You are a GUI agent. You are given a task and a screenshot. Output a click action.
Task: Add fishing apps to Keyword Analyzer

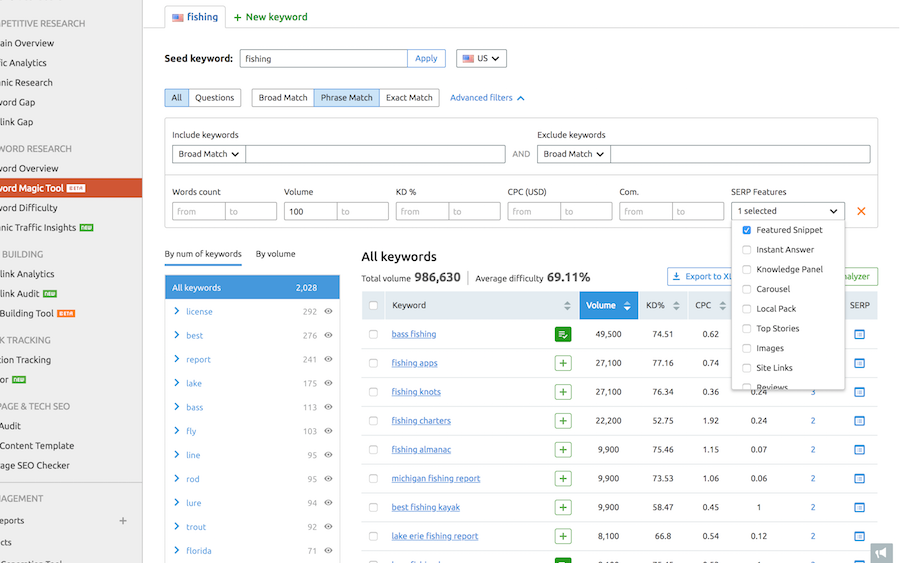click(x=563, y=363)
